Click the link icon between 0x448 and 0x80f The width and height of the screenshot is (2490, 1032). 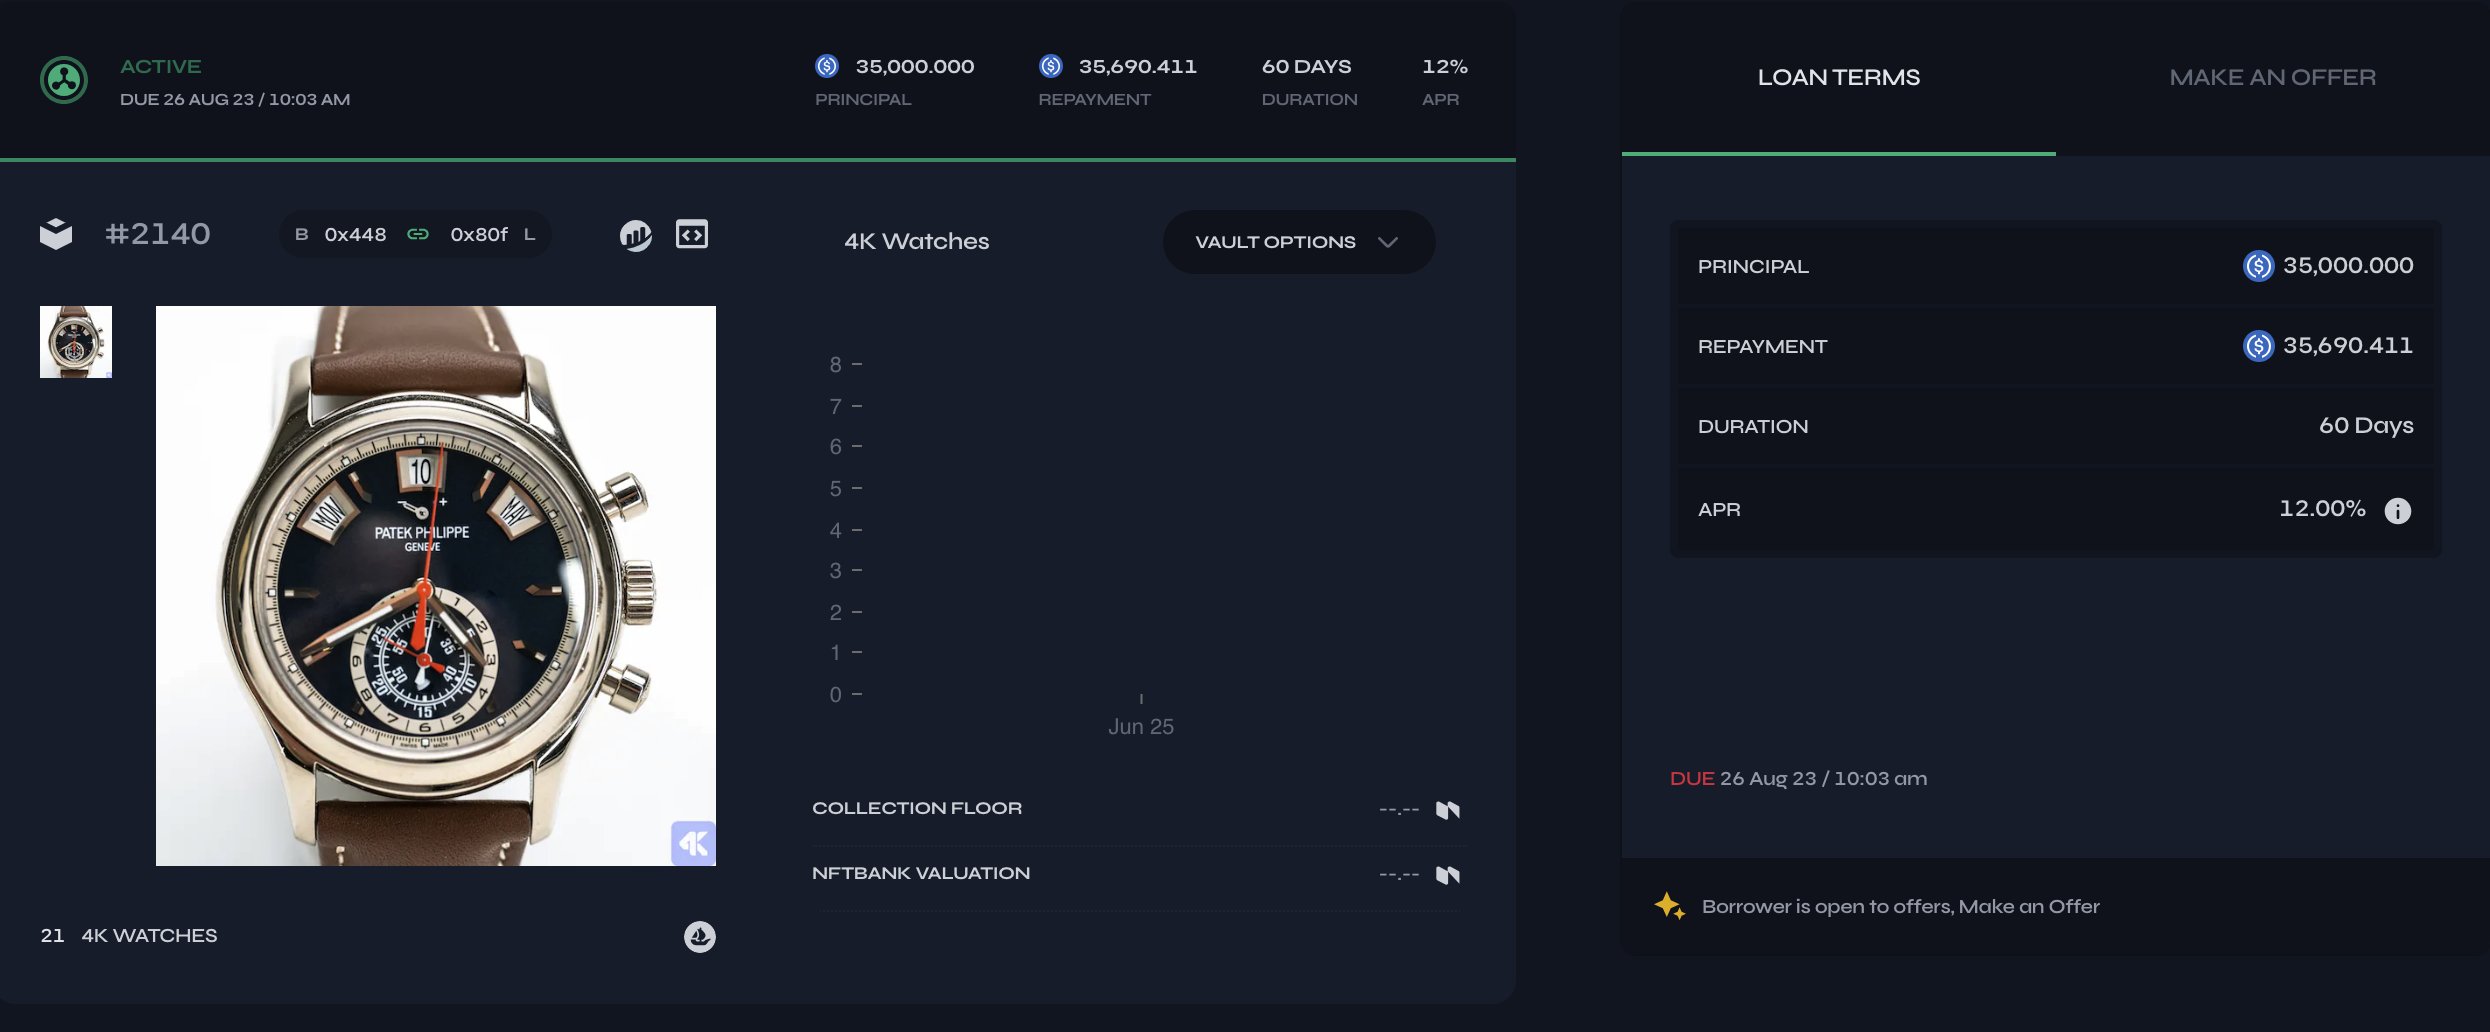point(418,234)
